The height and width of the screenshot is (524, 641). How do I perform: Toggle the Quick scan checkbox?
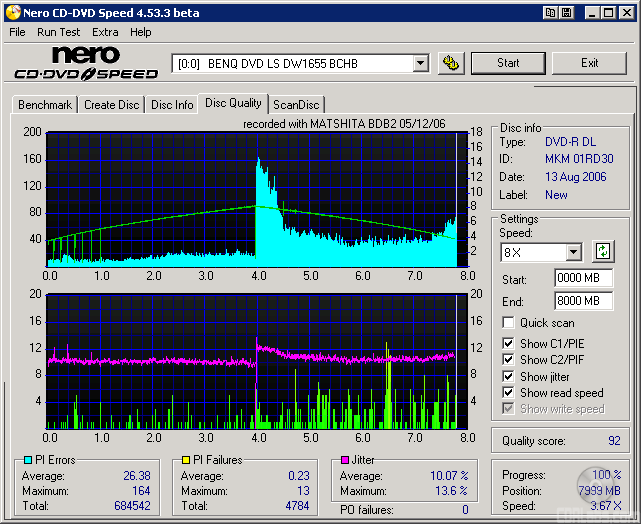point(509,323)
